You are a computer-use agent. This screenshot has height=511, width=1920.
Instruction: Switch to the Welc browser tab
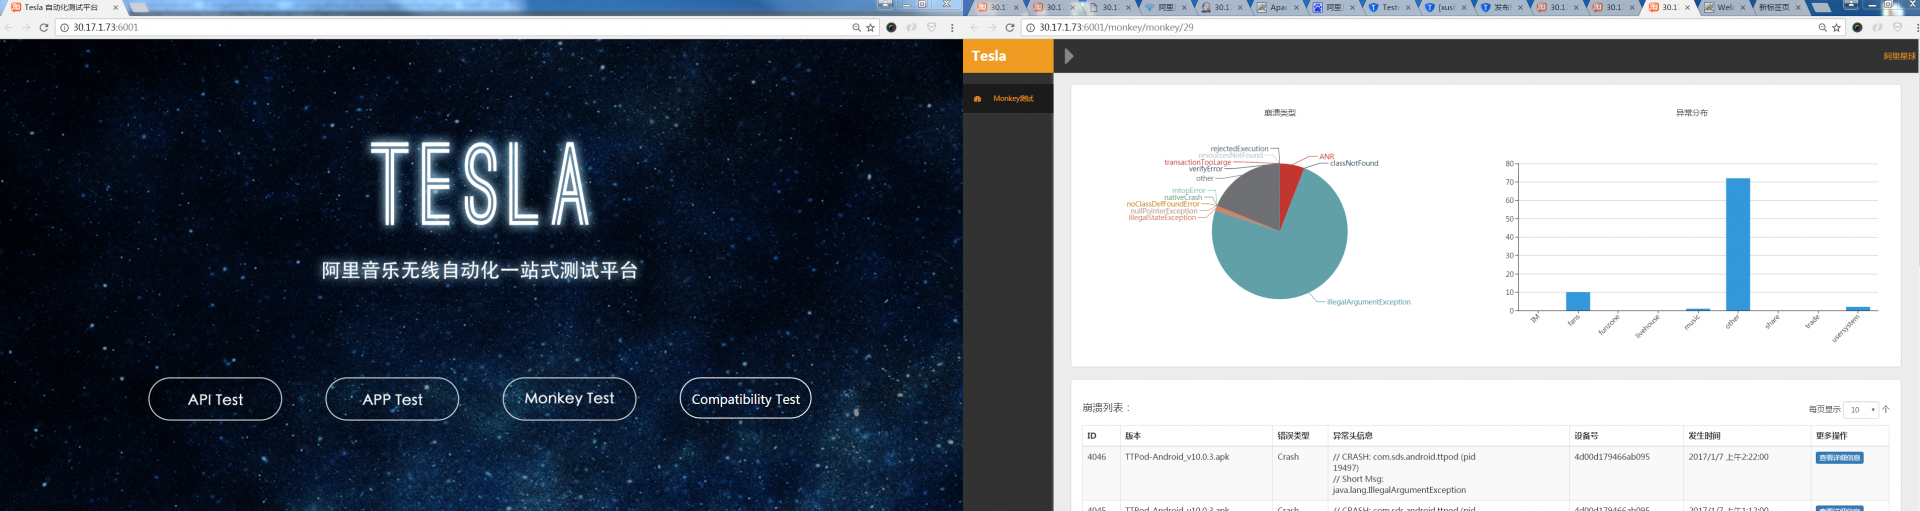point(1724,7)
